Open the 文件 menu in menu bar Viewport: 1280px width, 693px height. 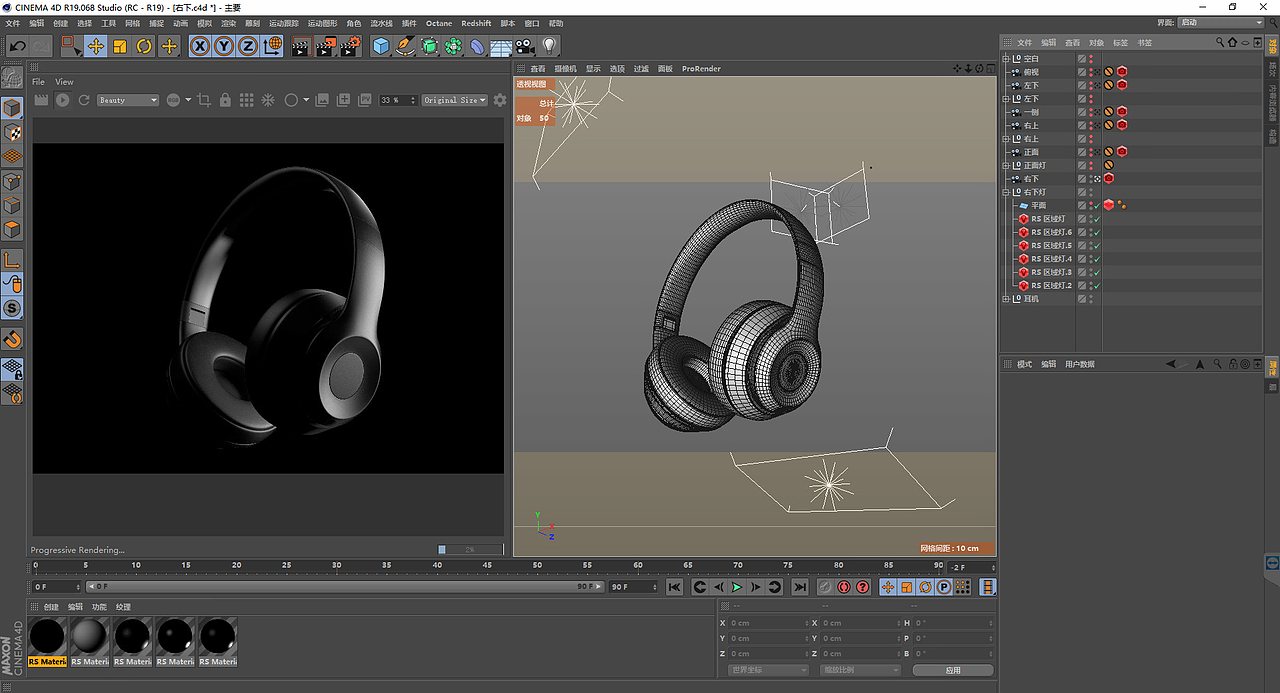click(x=13, y=23)
